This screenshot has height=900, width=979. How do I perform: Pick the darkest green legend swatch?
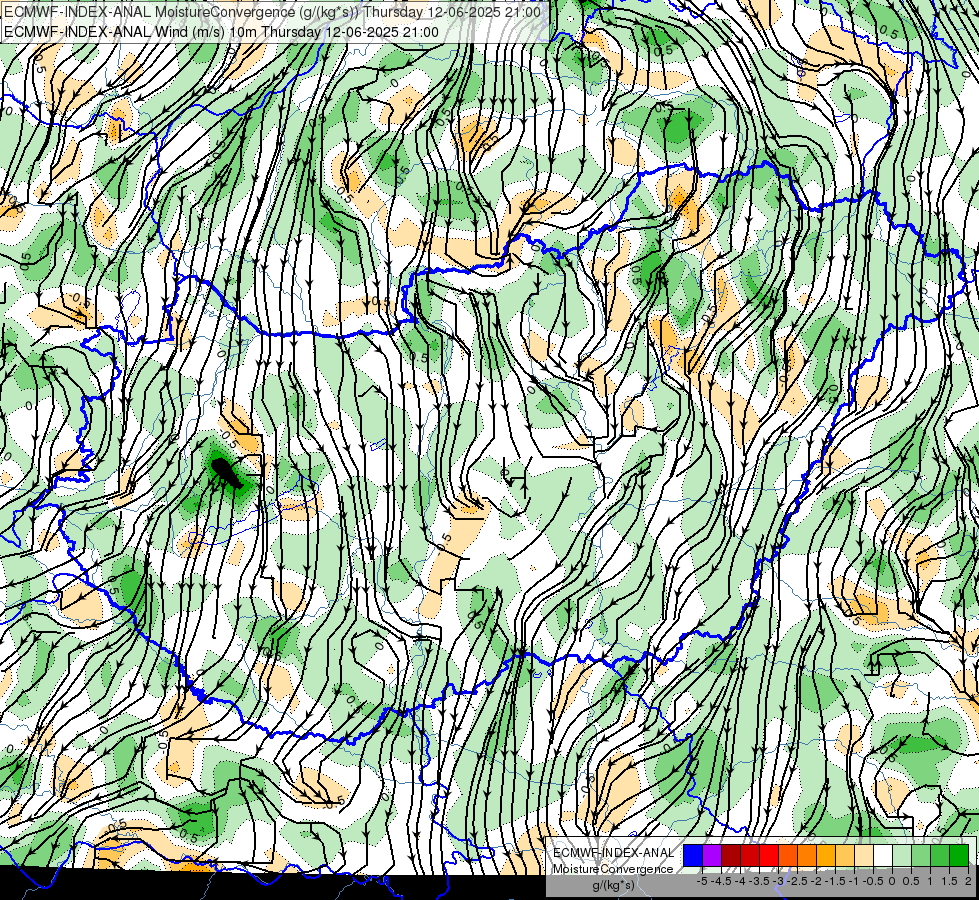959,855
